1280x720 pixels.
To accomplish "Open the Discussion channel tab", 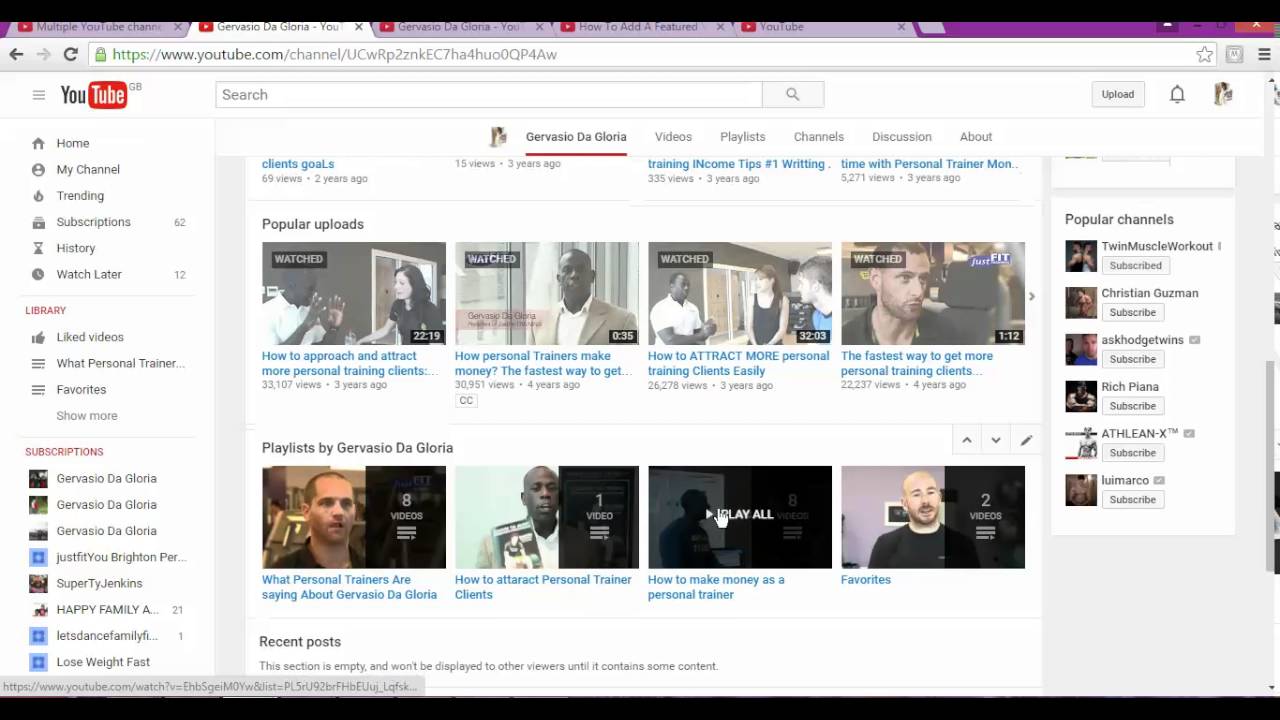I will pyautogui.click(x=902, y=137).
